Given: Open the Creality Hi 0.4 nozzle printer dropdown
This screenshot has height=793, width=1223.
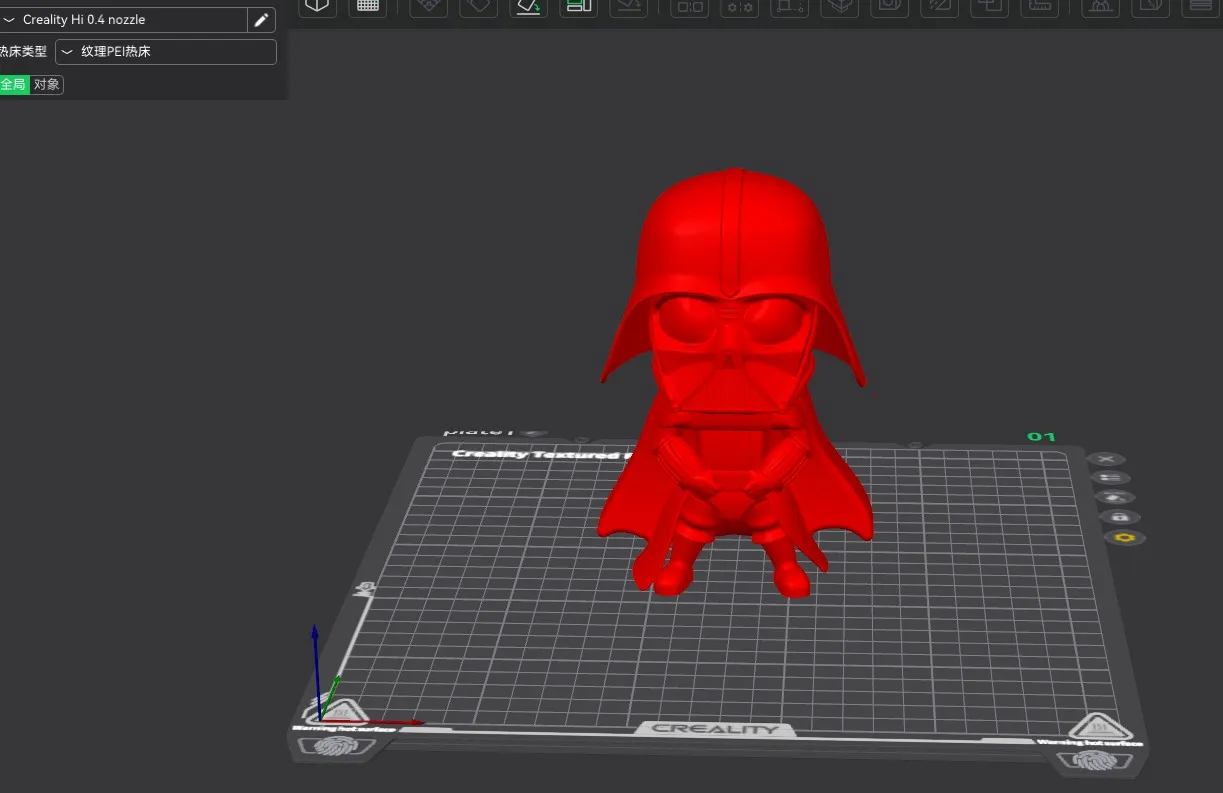Looking at the screenshot, I should [x=124, y=20].
